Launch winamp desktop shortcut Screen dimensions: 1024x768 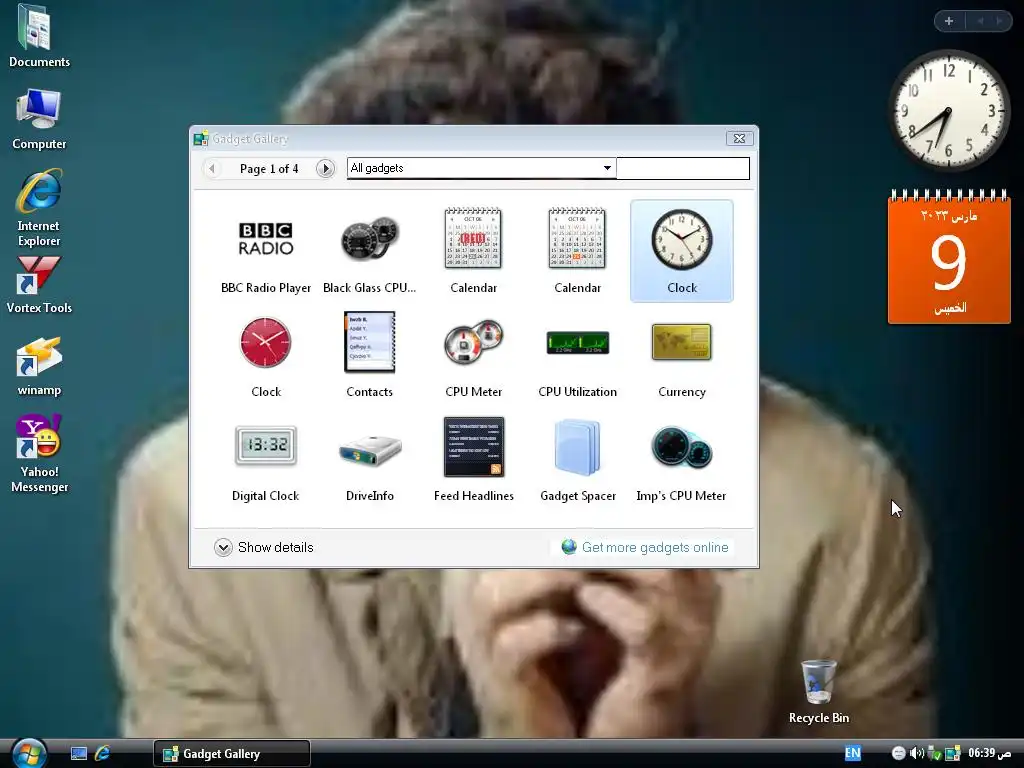pos(39,366)
